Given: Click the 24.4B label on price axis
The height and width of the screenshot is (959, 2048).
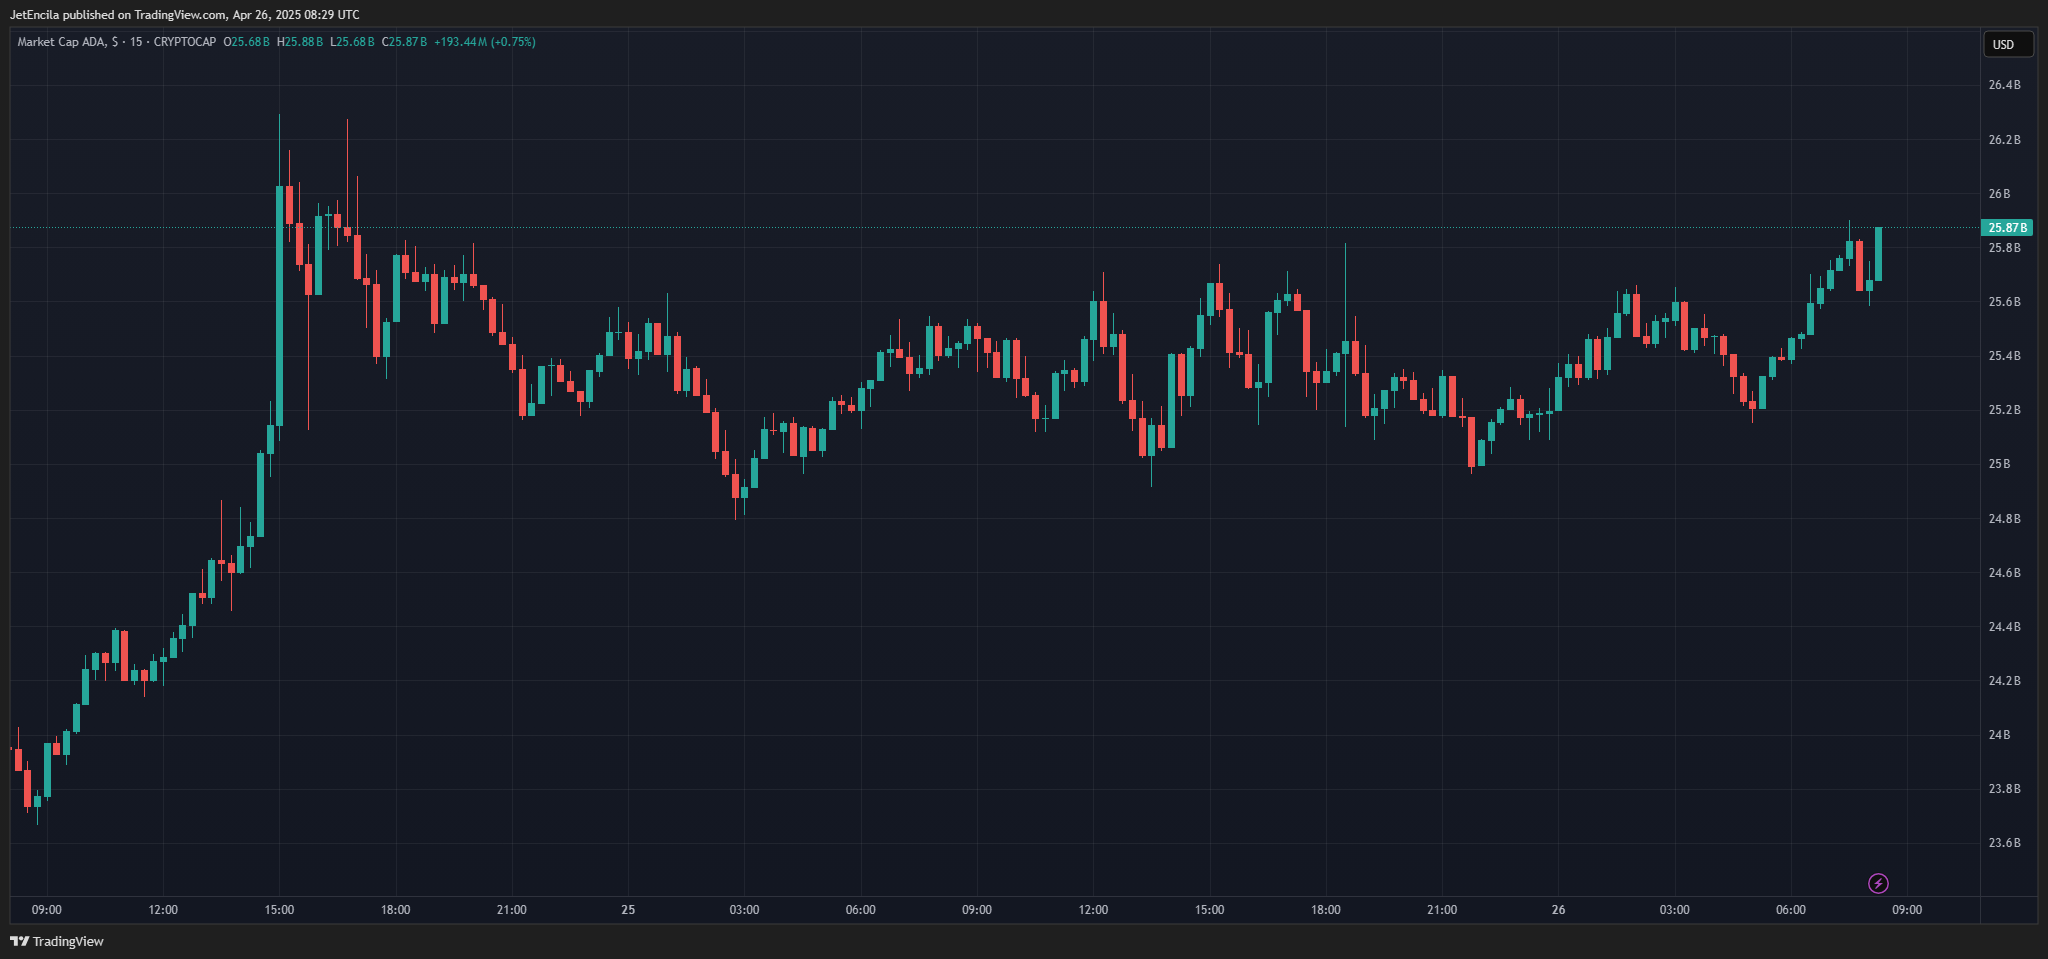Looking at the screenshot, I should [x=2004, y=627].
